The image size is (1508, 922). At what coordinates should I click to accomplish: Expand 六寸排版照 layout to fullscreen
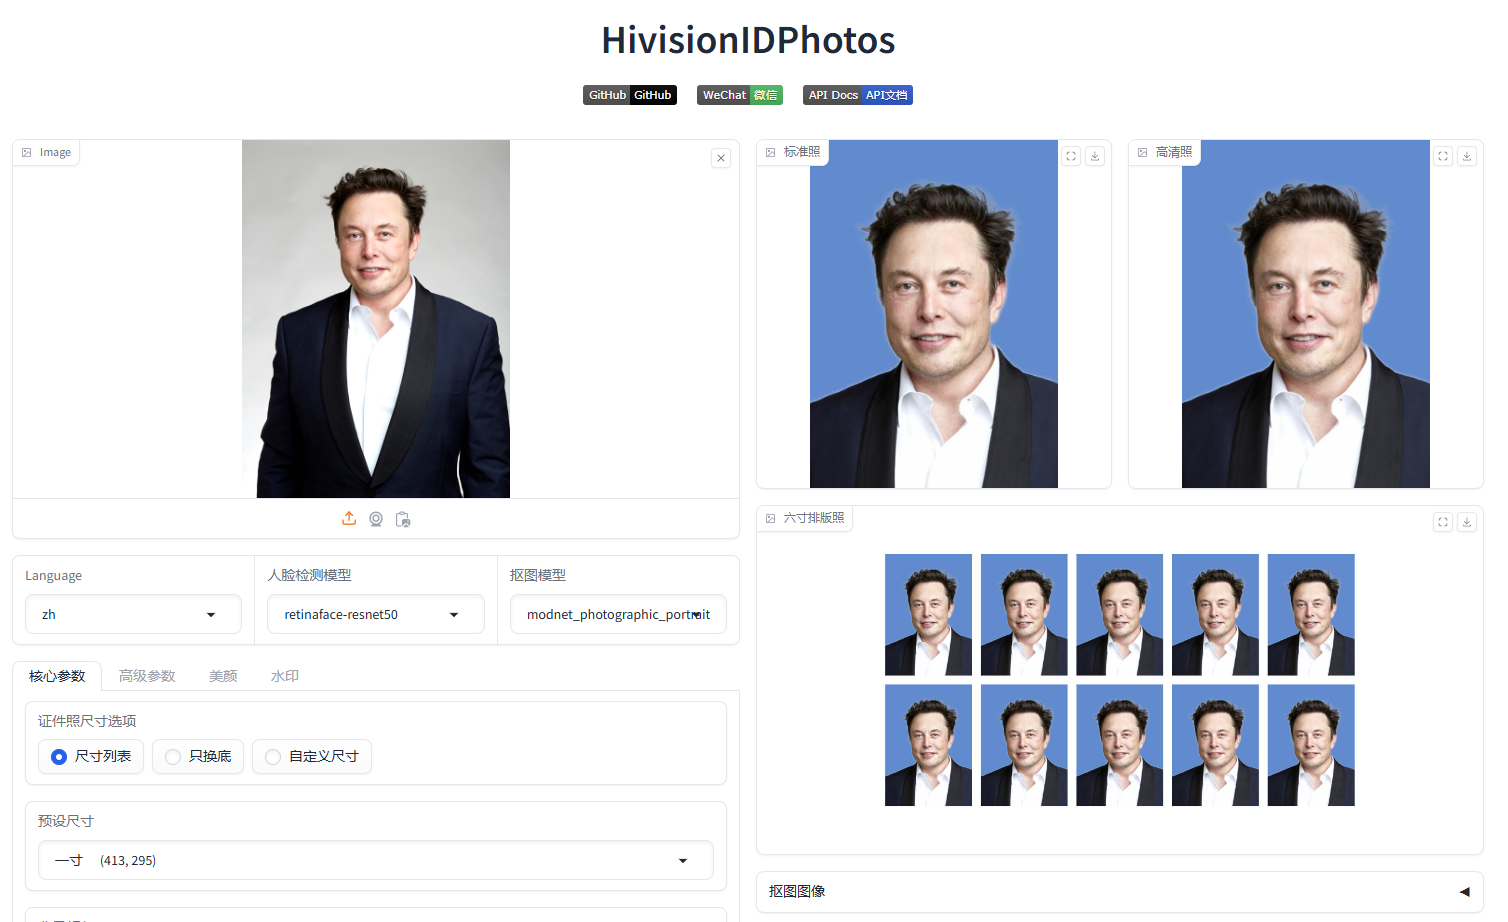(x=1443, y=522)
